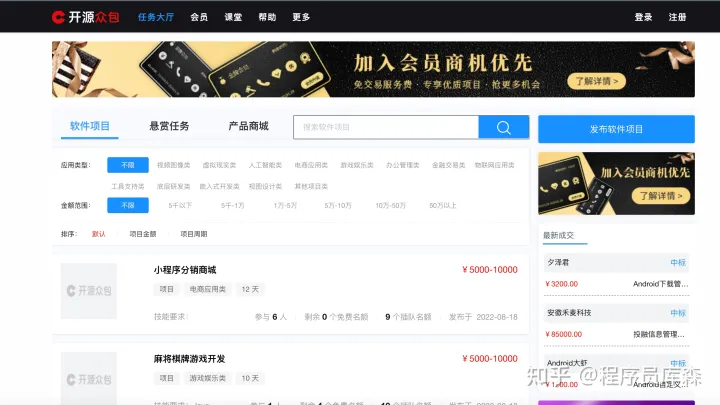Viewport: 720px width, 405px height.
Task: Click 安徽禾麦科技 in latest deals
Action: [569, 312]
